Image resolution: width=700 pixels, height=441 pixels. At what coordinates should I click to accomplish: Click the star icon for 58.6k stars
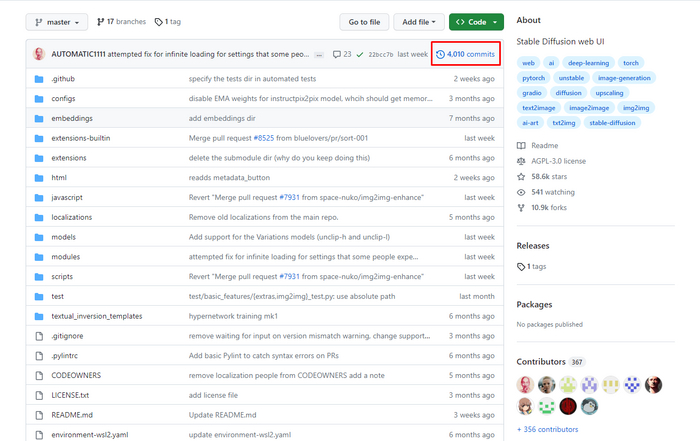(521, 177)
